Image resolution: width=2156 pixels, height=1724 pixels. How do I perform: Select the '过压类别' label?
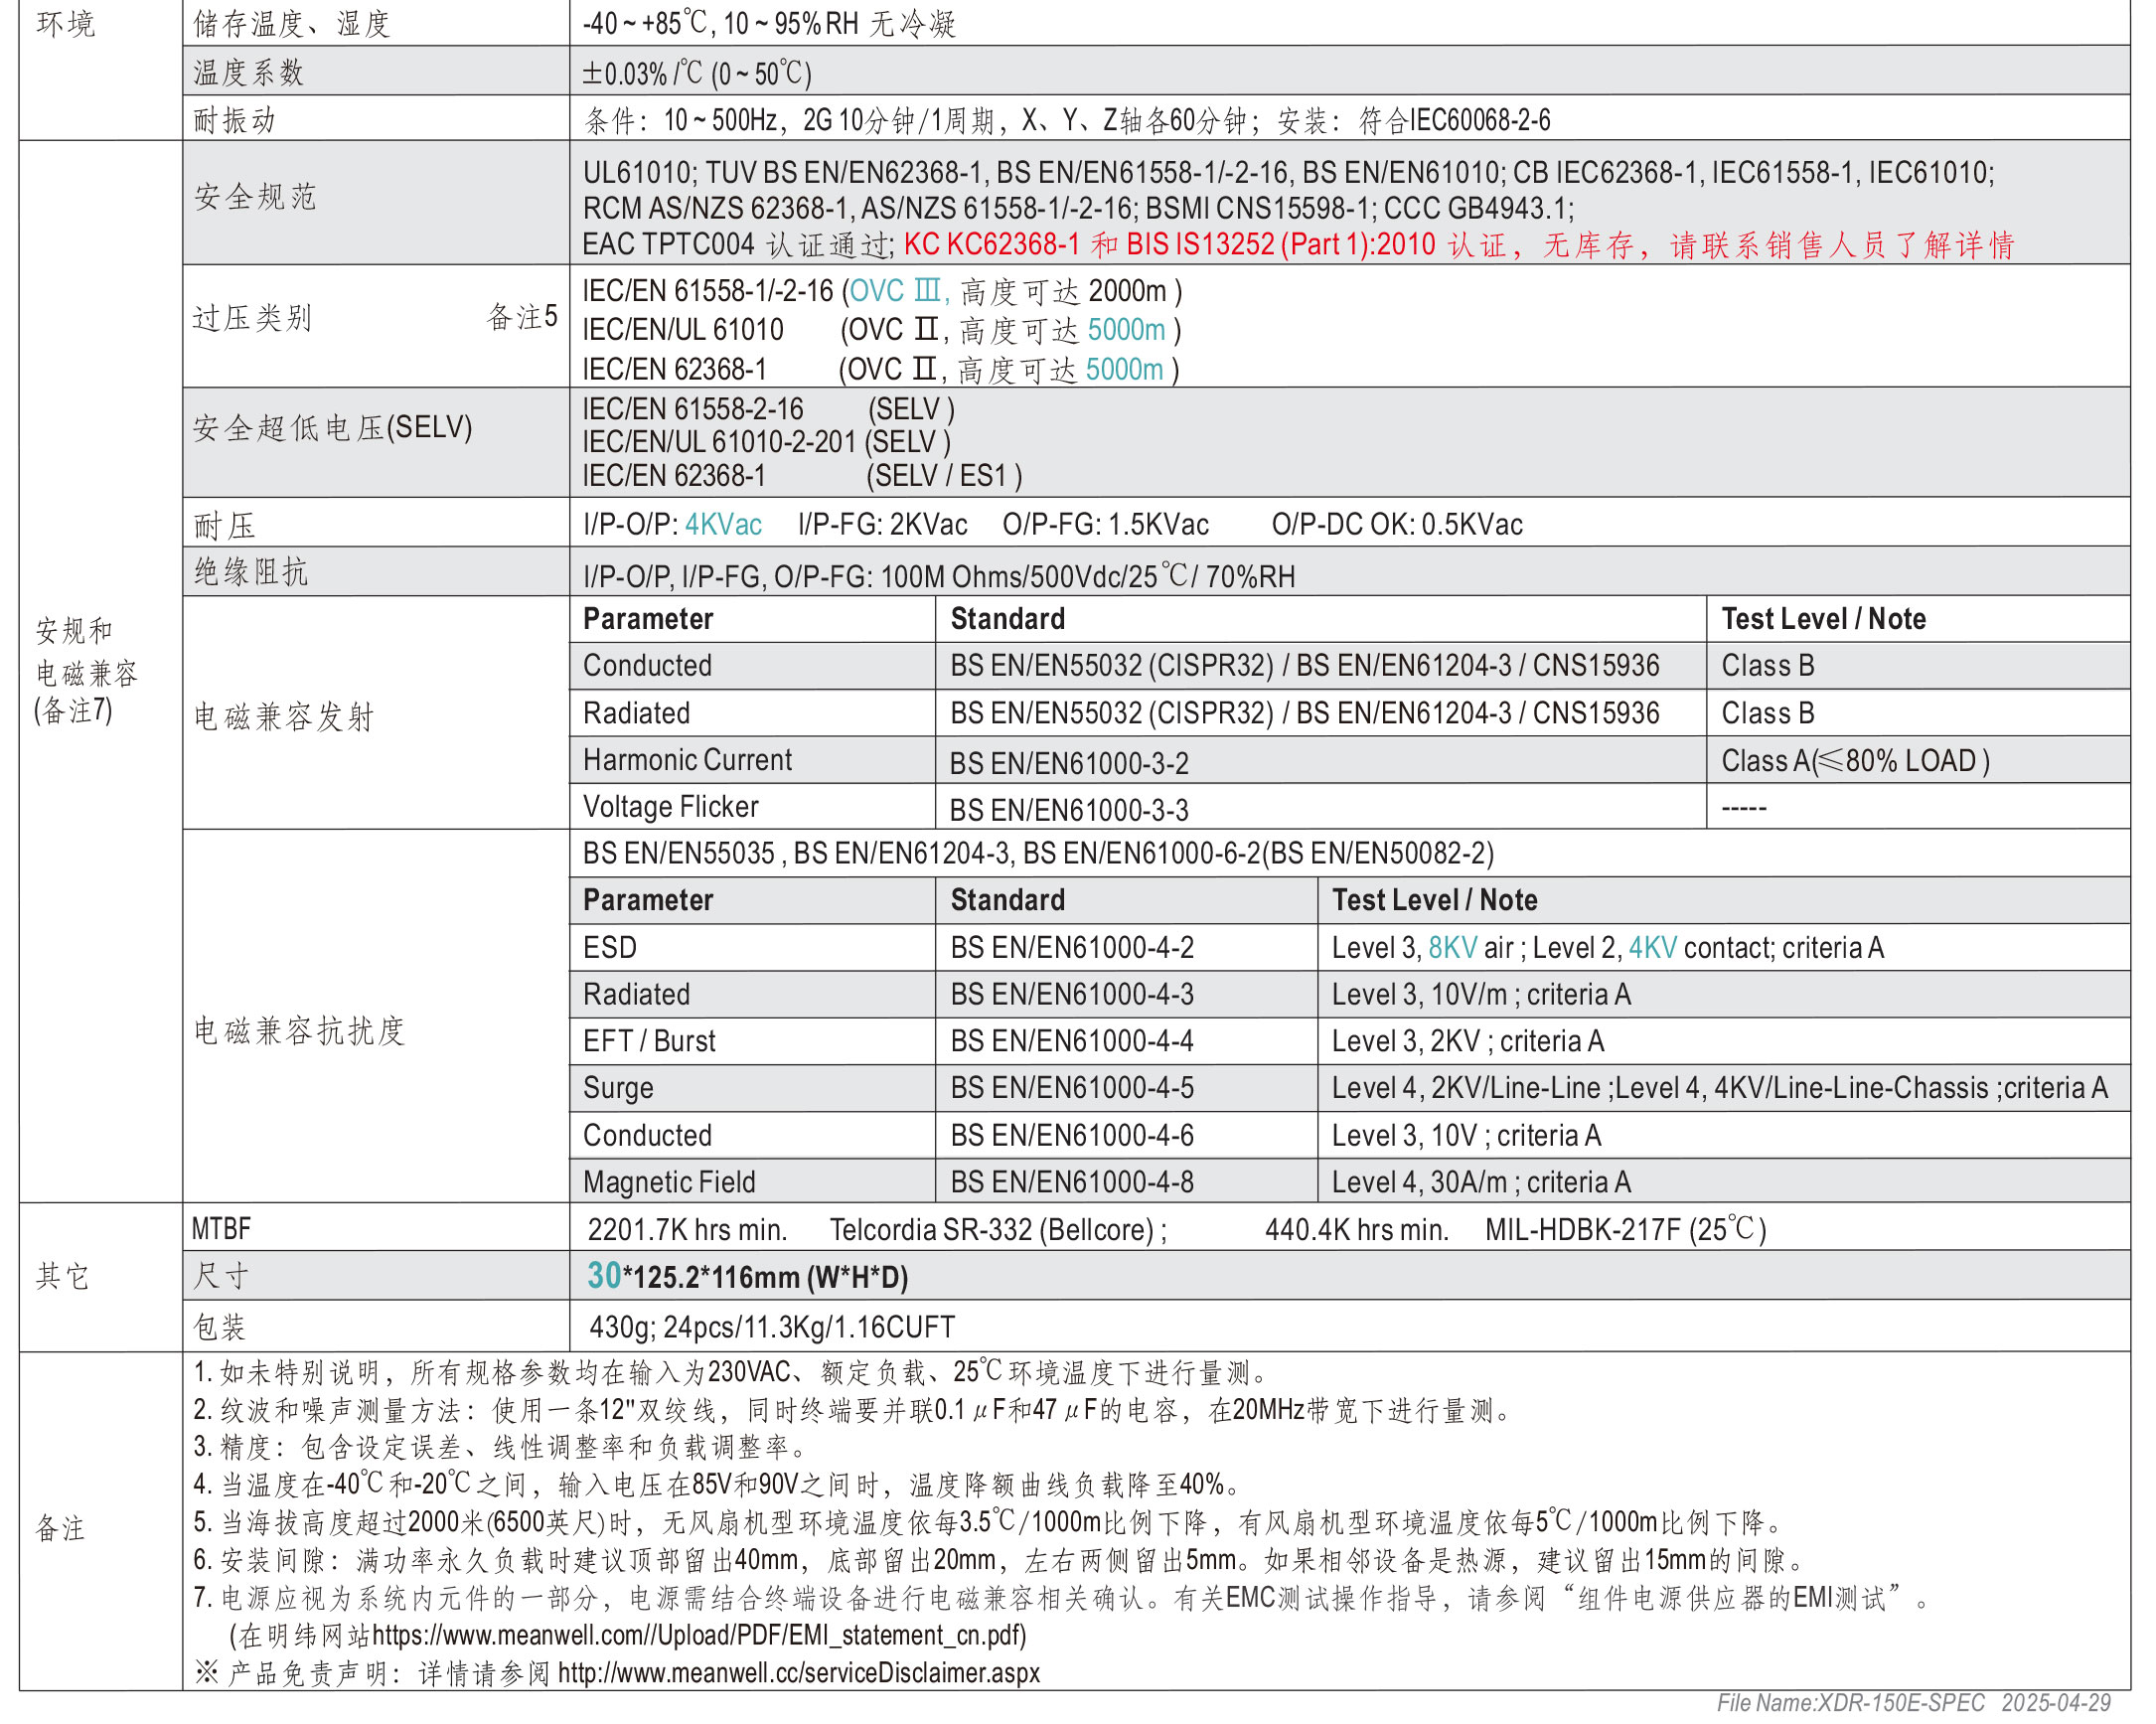pyautogui.click(x=252, y=318)
